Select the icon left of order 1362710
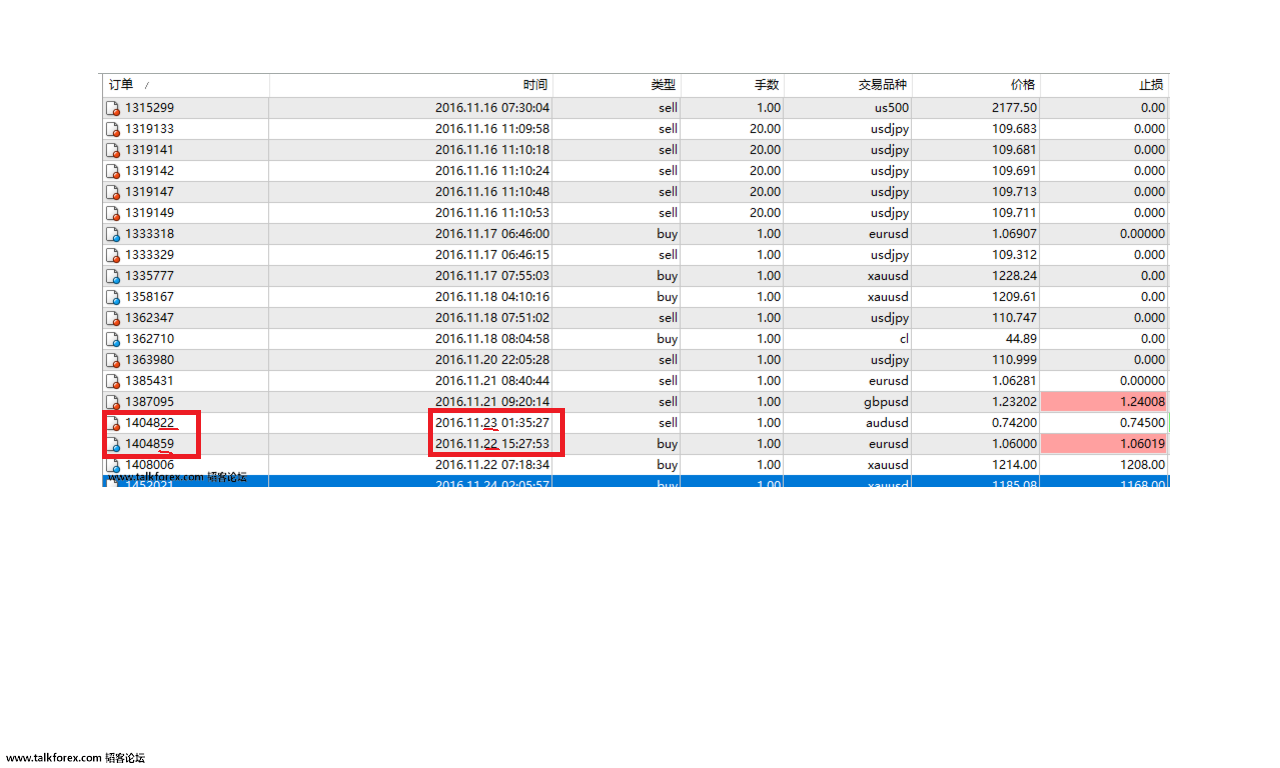The height and width of the screenshot is (768, 1280). click(x=113, y=339)
